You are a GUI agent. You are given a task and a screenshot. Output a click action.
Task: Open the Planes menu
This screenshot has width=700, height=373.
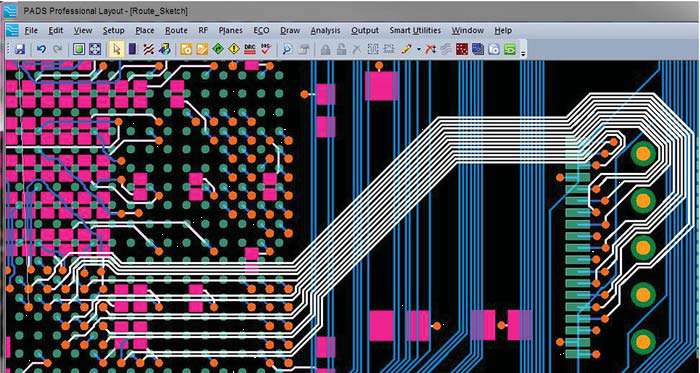point(230,30)
